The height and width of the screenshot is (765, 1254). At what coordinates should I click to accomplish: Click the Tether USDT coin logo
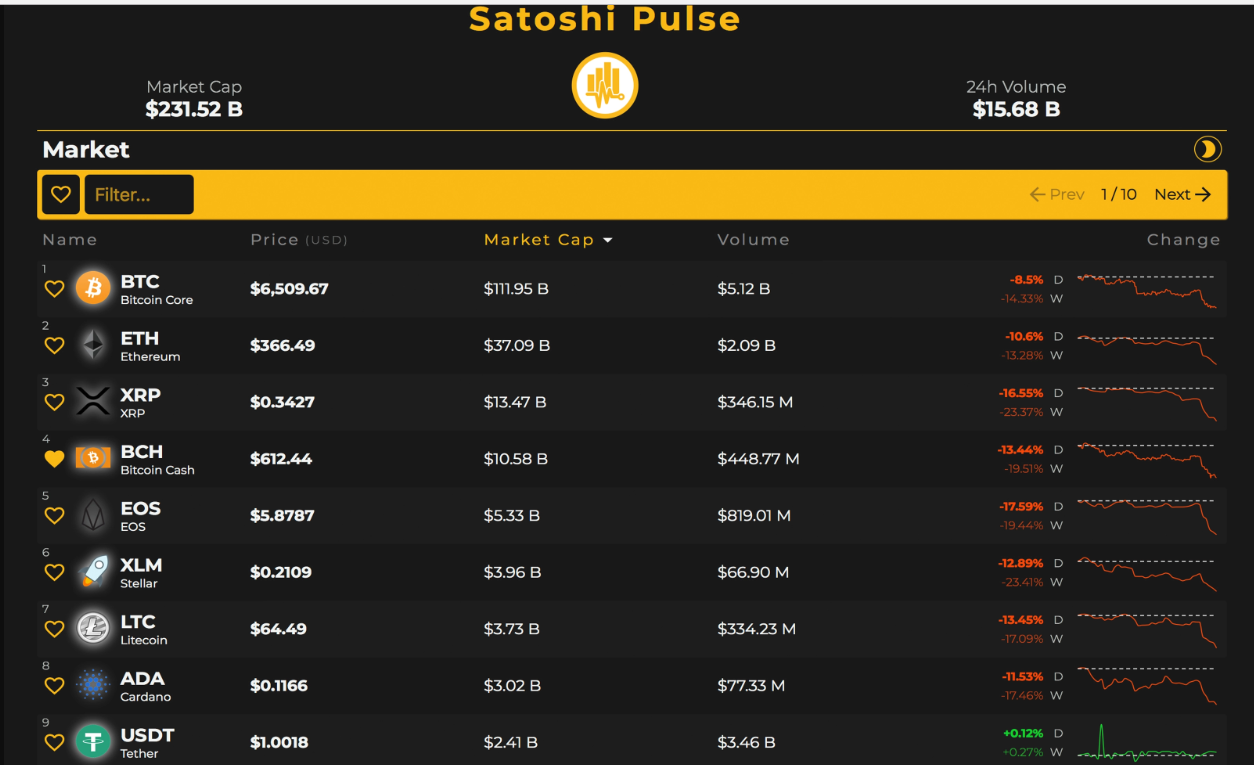click(x=92, y=742)
